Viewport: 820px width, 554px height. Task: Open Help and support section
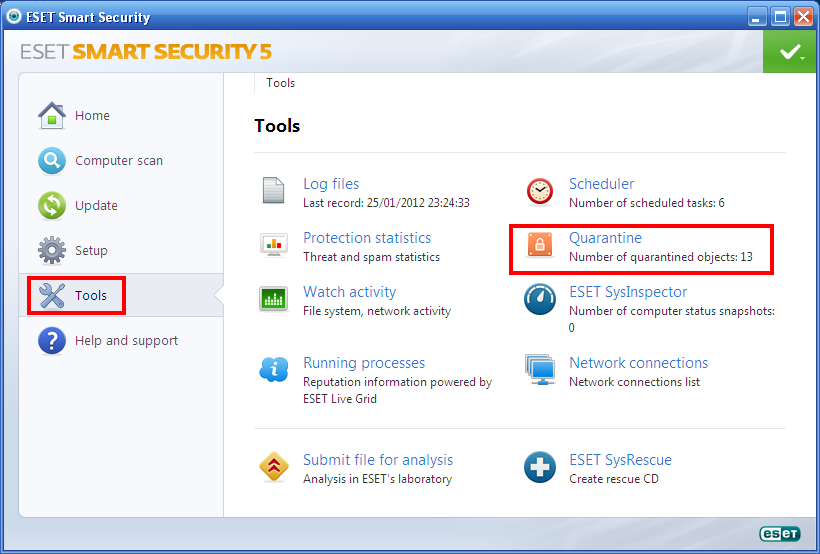pos(126,341)
